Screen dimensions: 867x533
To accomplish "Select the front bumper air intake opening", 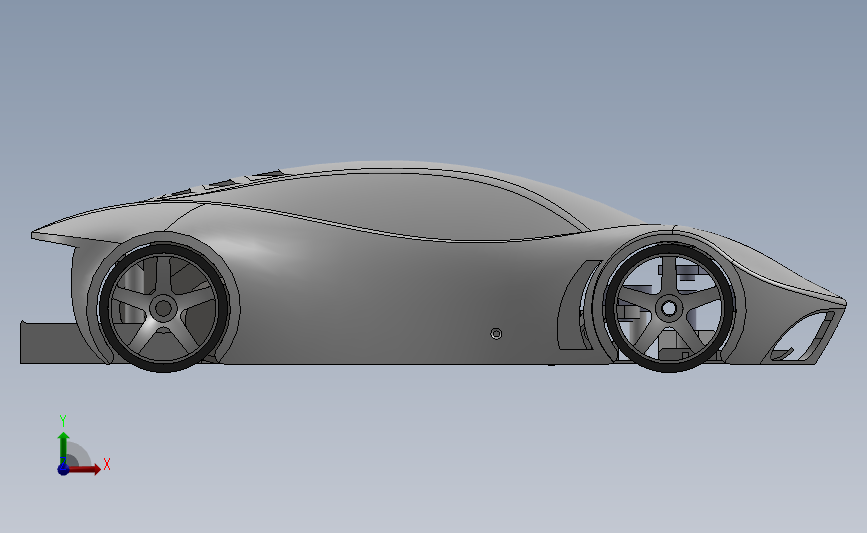I will coord(800,336).
